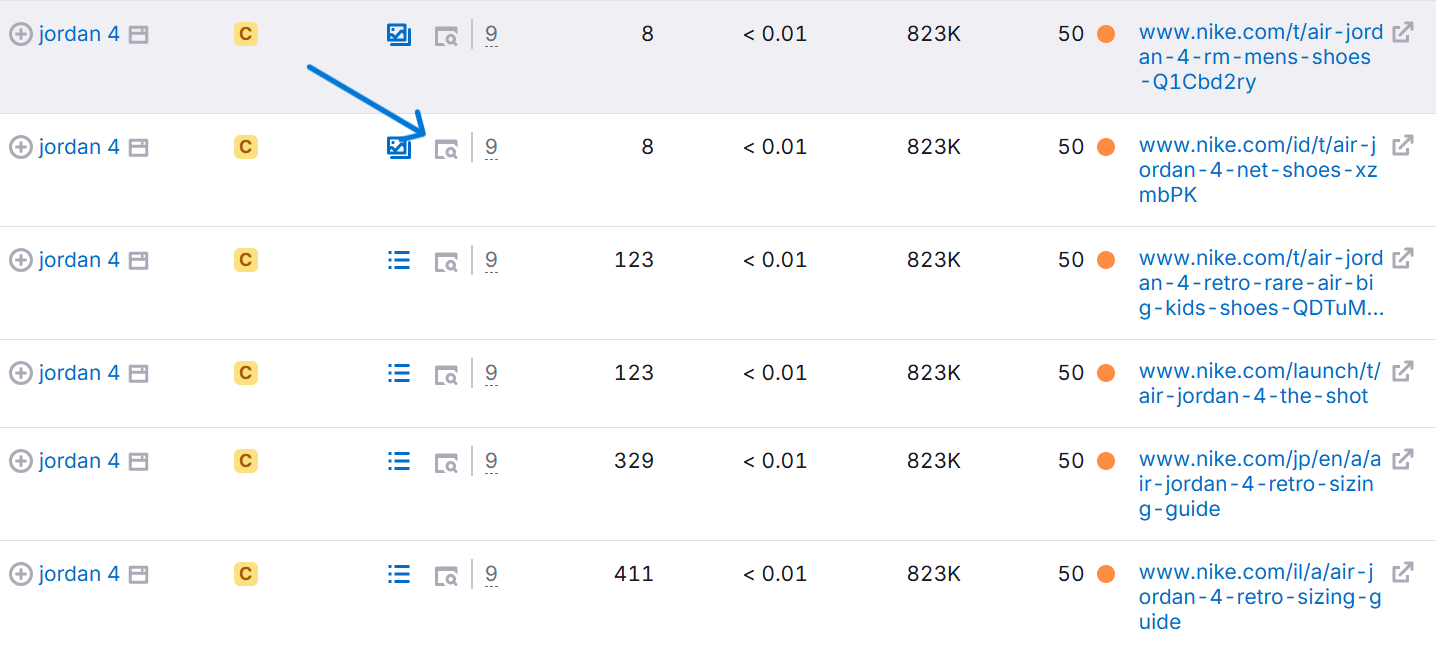Click orange difficulty dot in net-shoes row

pos(1105,147)
